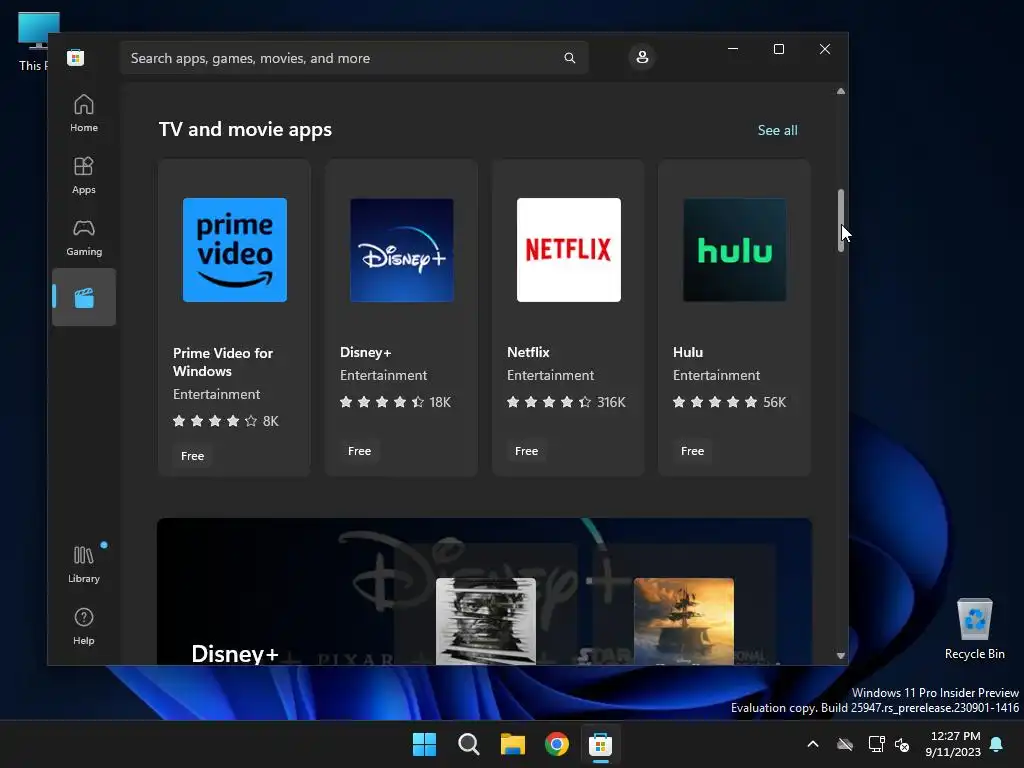Click the Free button under Netflix
The image size is (1024, 768).
[x=526, y=451]
